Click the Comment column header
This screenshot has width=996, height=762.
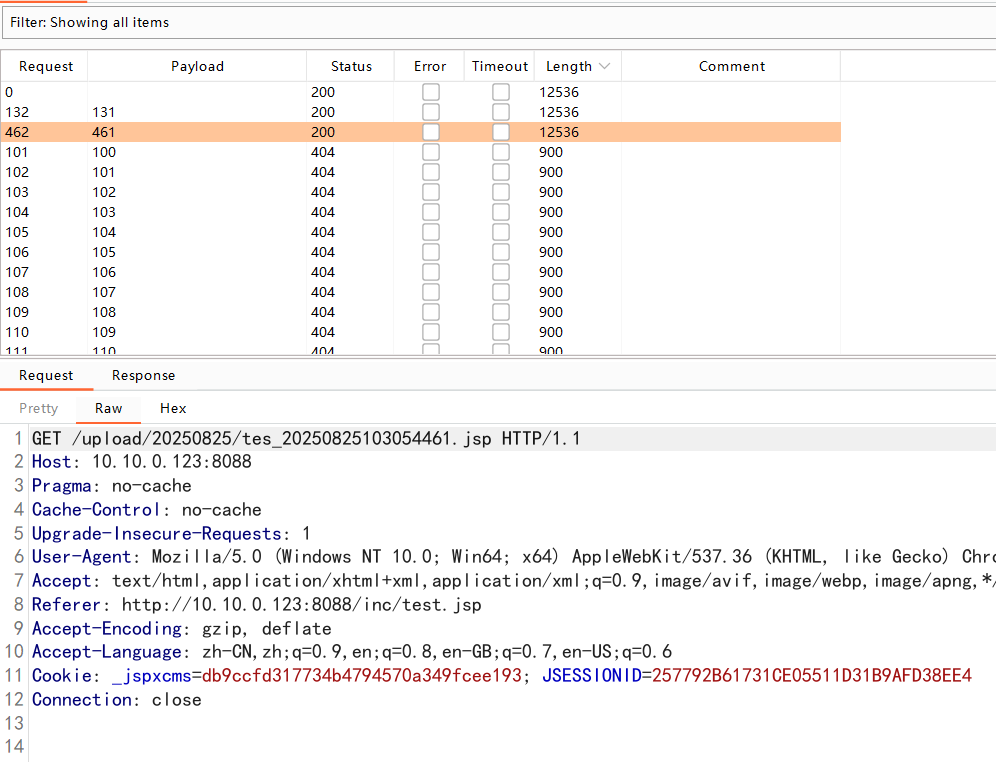731,66
